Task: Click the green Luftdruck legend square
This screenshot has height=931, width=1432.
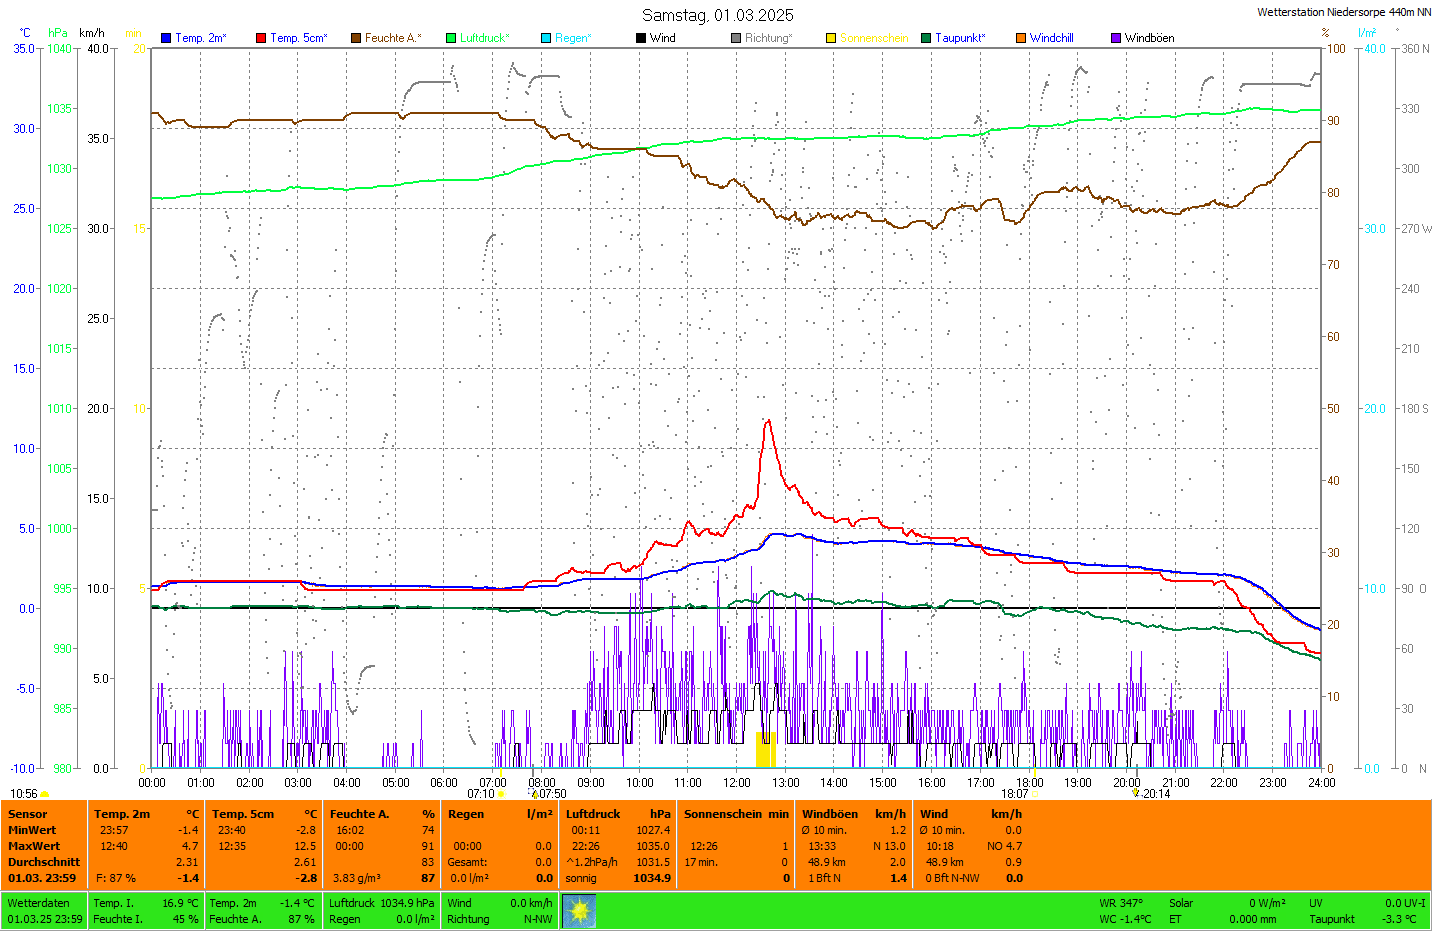Action: (x=451, y=38)
